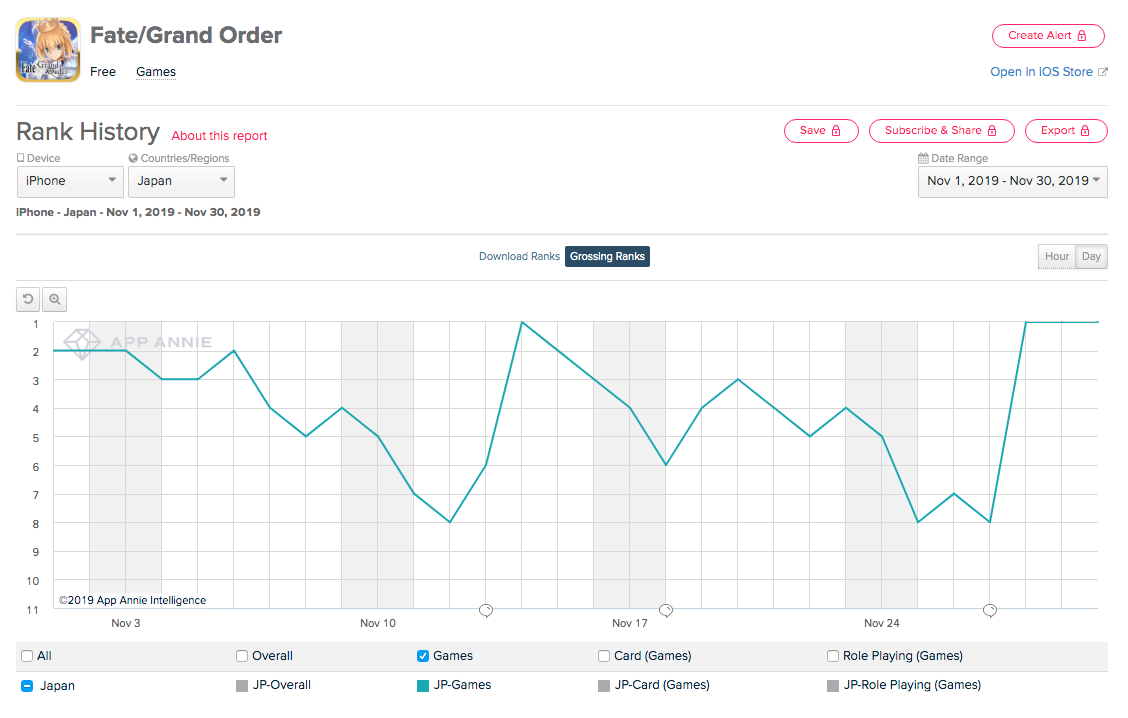The width and height of the screenshot is (1128, 718).
Task: Open the date range dropdown
Action: pos(1013,181)
